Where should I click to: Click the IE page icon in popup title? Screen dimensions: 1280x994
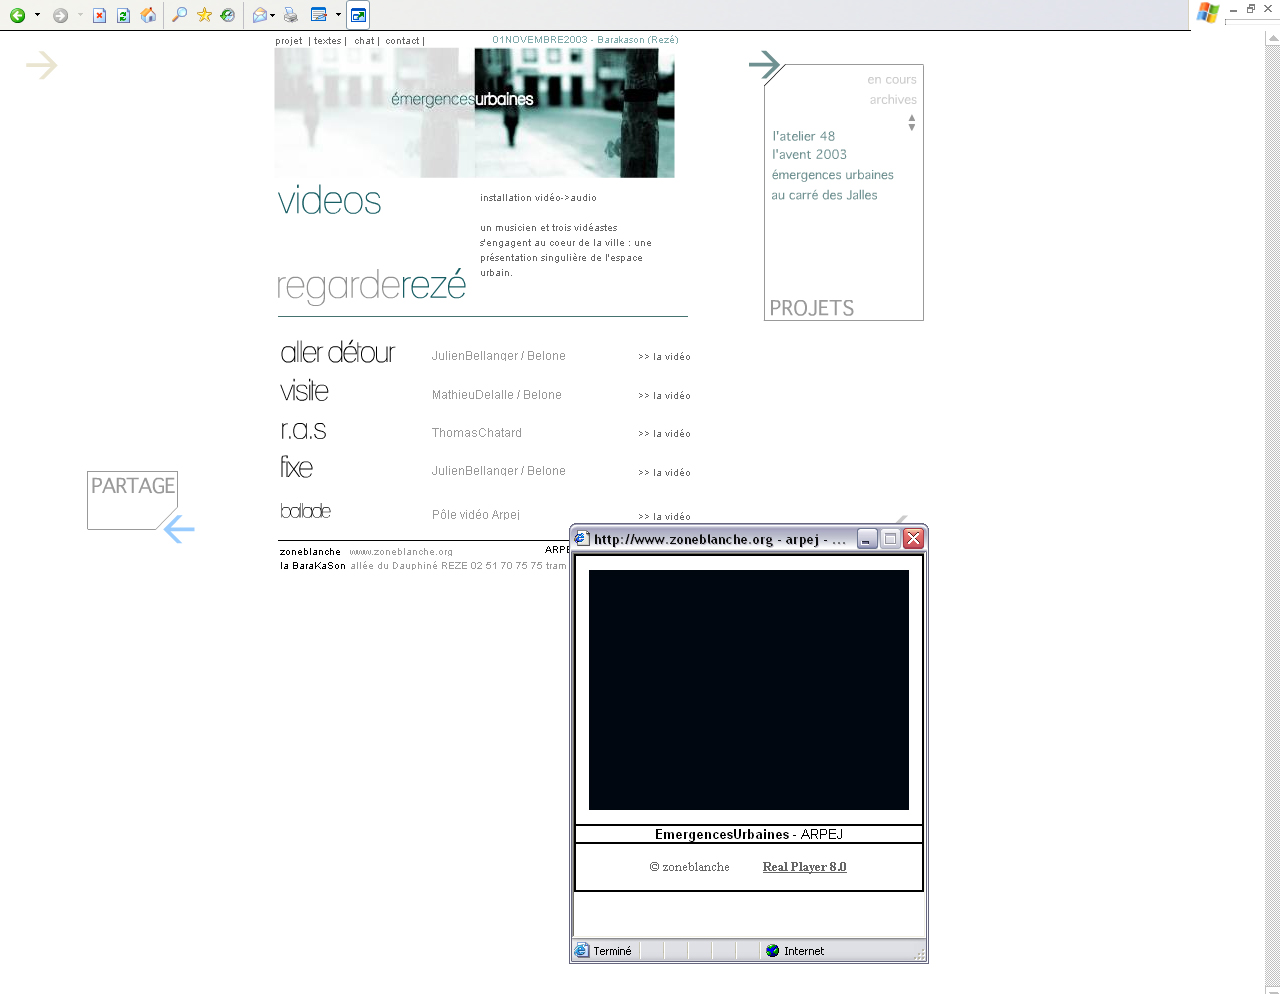[582, 539]
